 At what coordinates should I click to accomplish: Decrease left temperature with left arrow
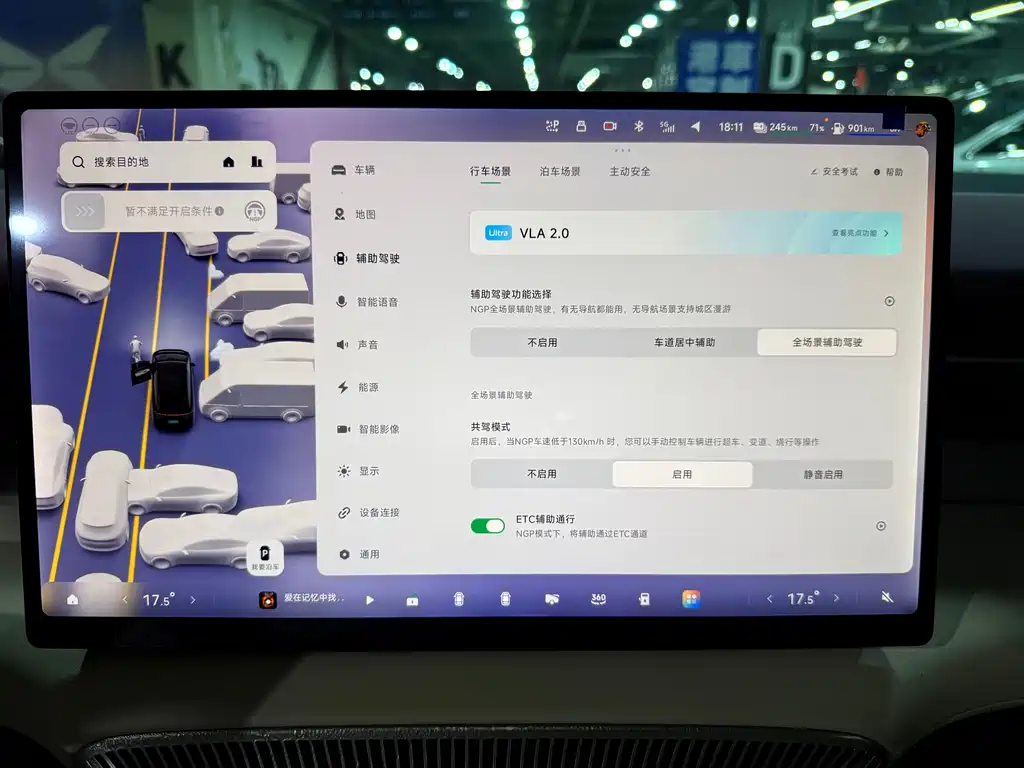click(x=125, y=600)
